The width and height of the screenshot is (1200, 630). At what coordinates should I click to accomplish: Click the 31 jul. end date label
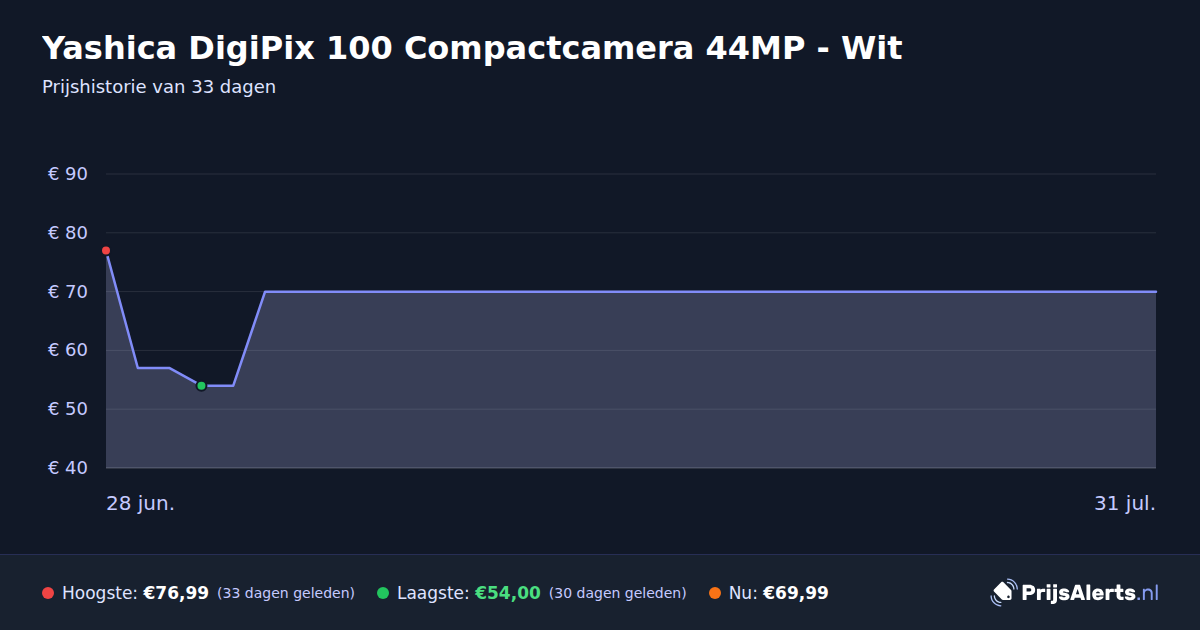1125,504
